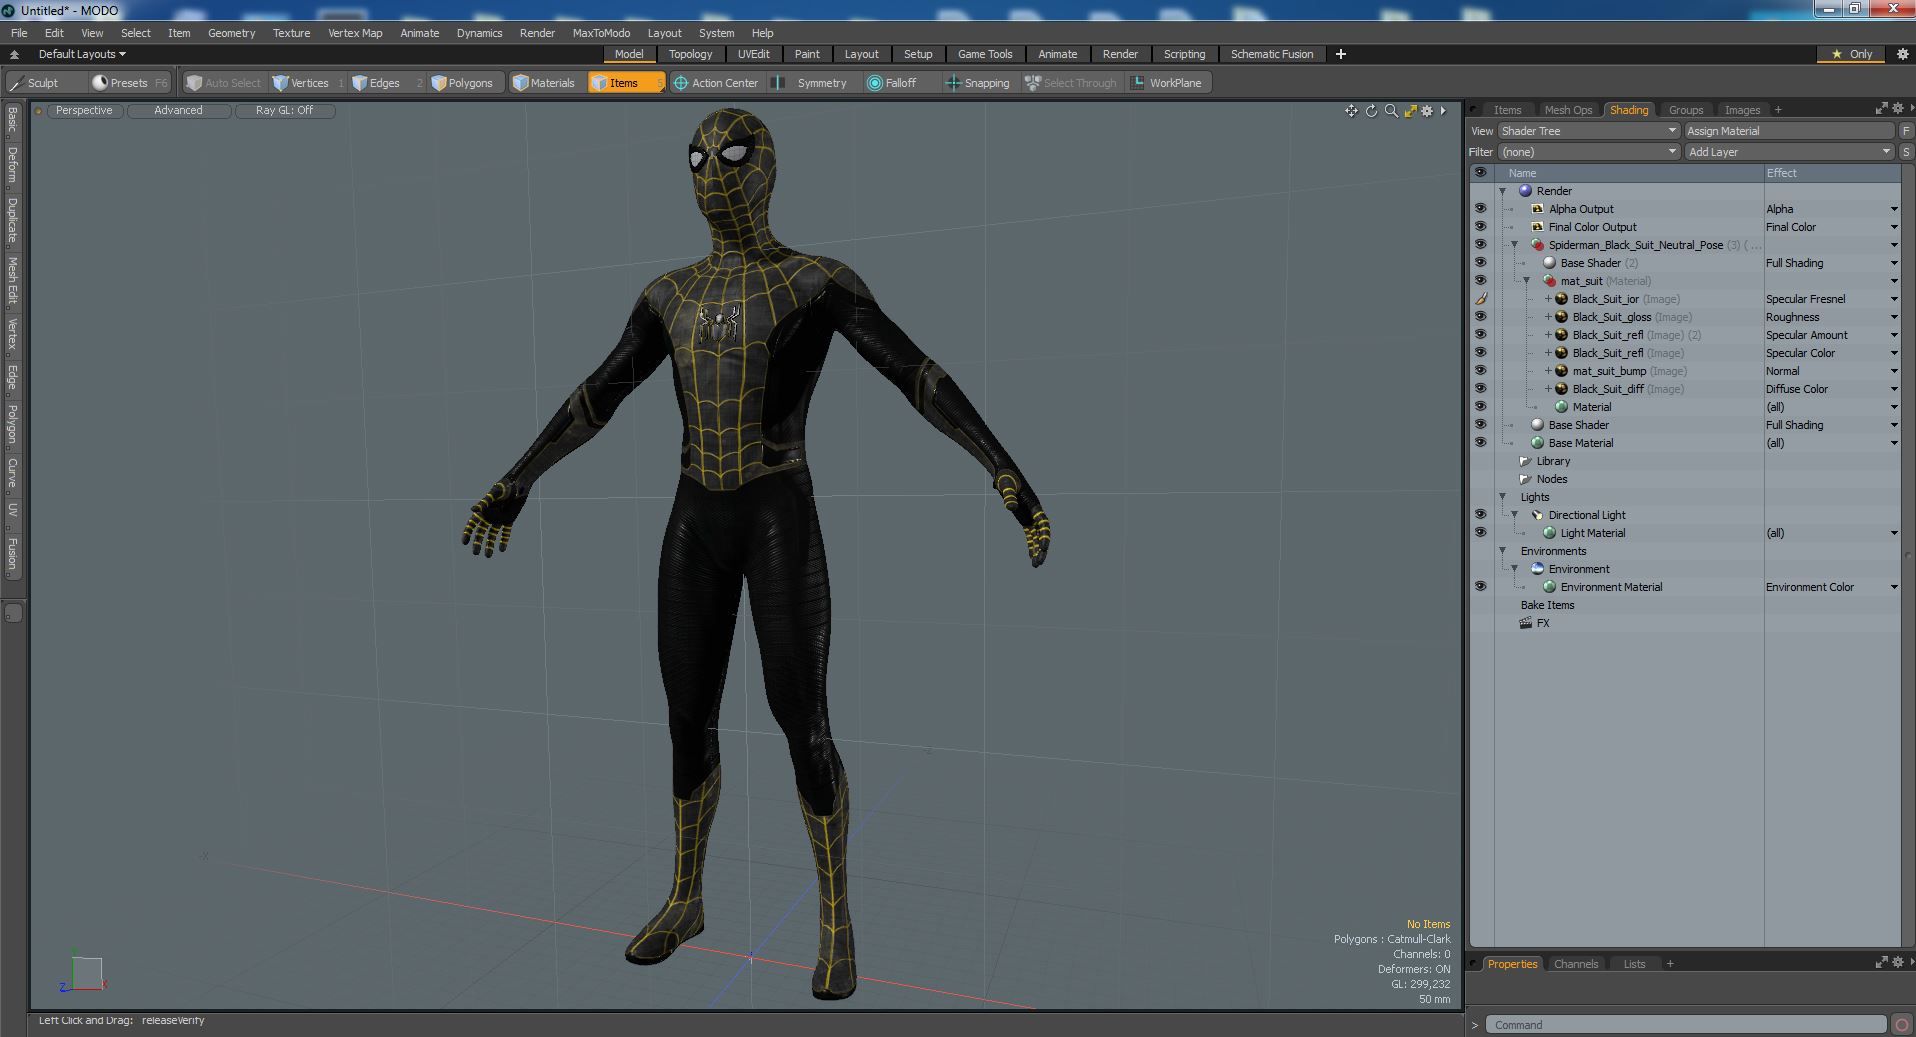Hide the Spiderman_Black_Suit_Neutral_Pose group

1480,245
